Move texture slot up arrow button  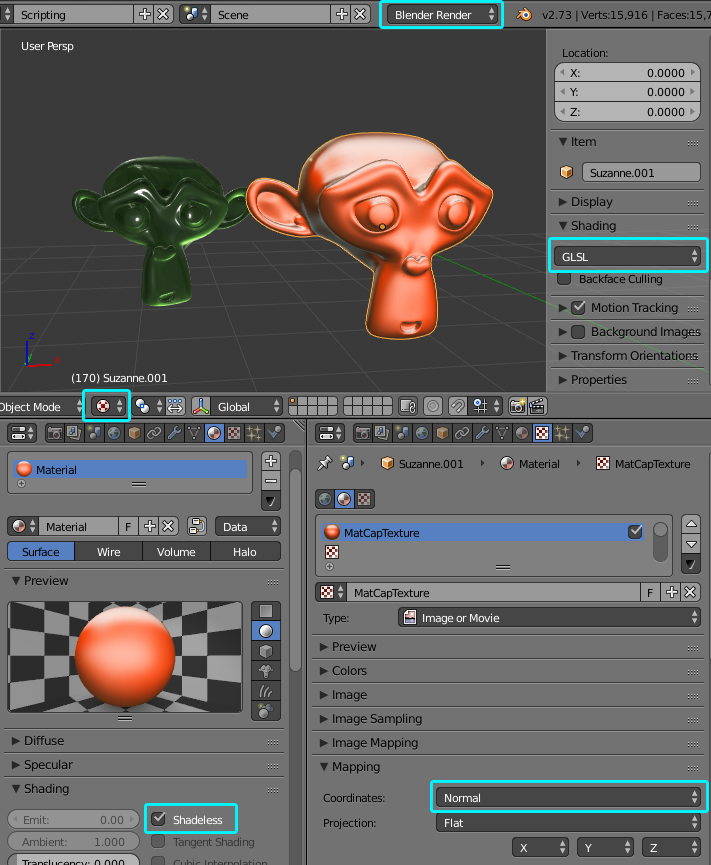[x=691, y=524]
